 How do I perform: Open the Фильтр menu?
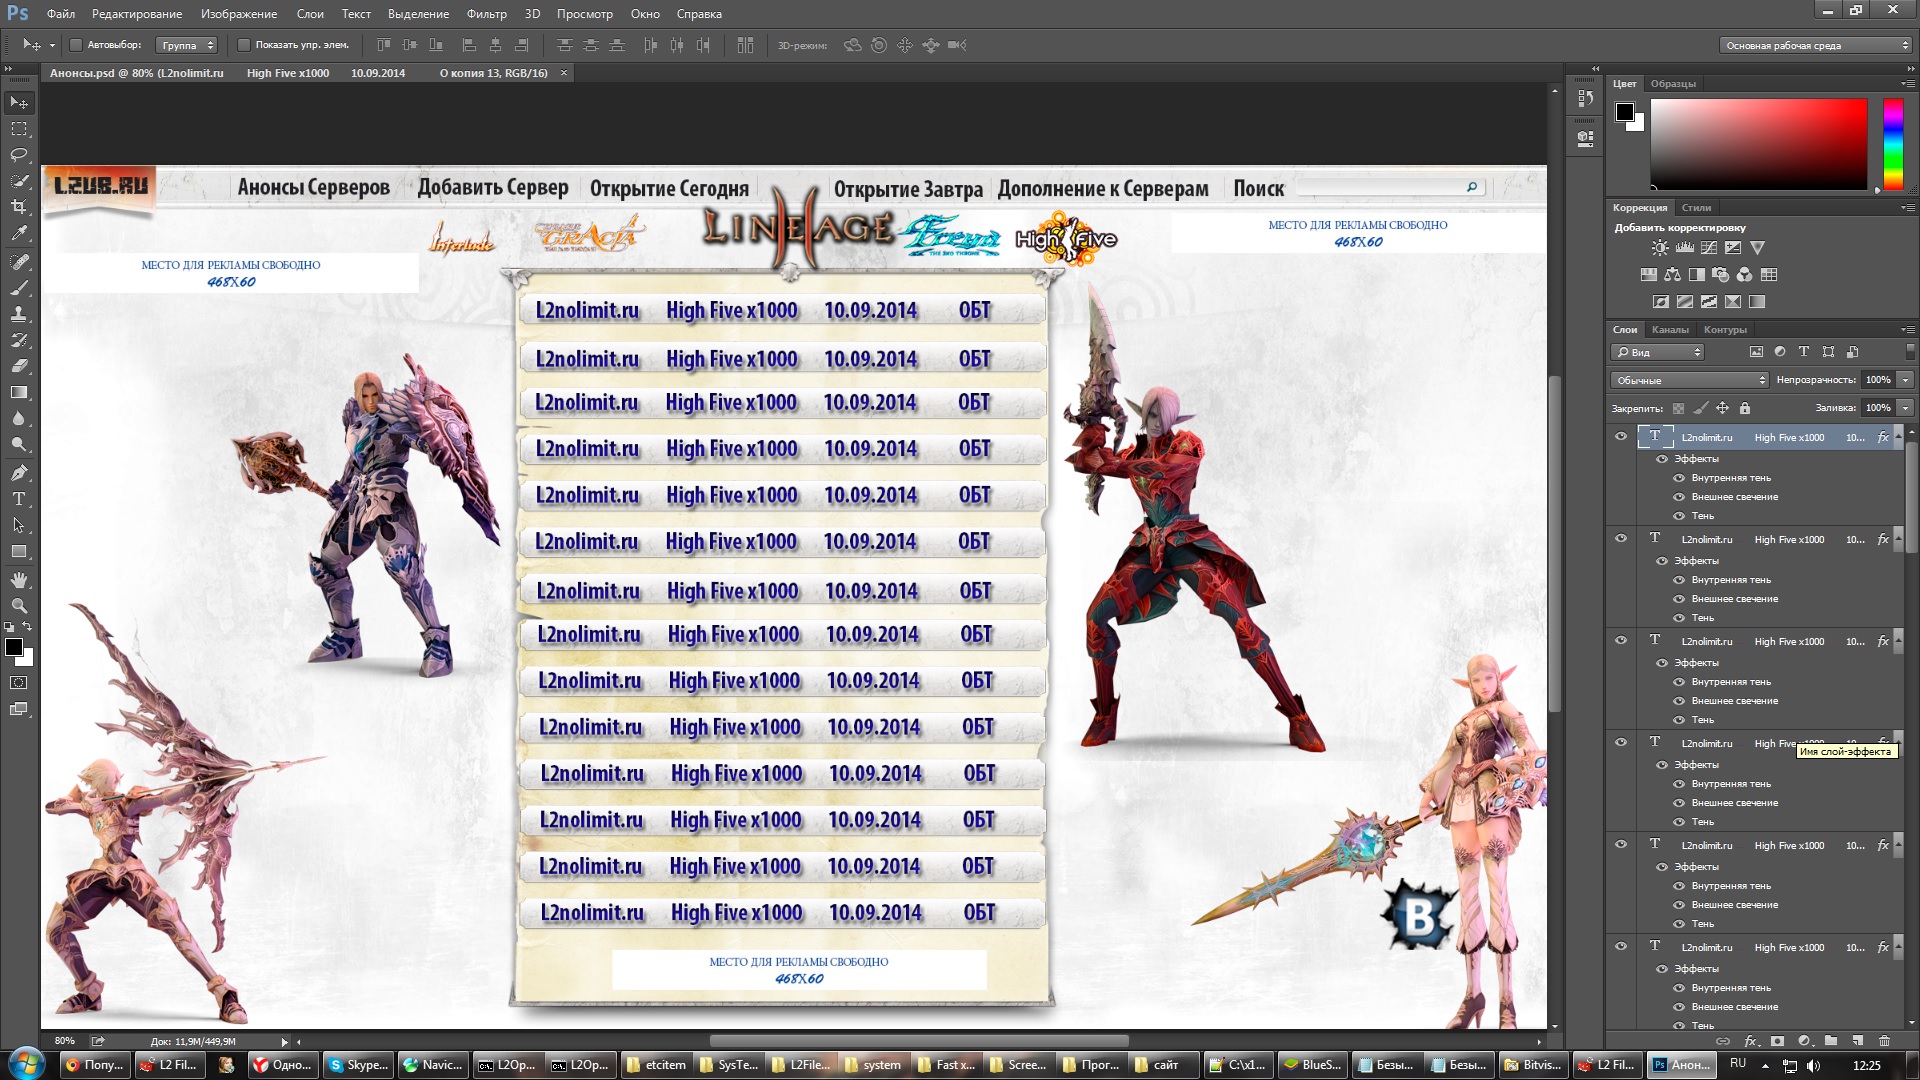[486, 14]
